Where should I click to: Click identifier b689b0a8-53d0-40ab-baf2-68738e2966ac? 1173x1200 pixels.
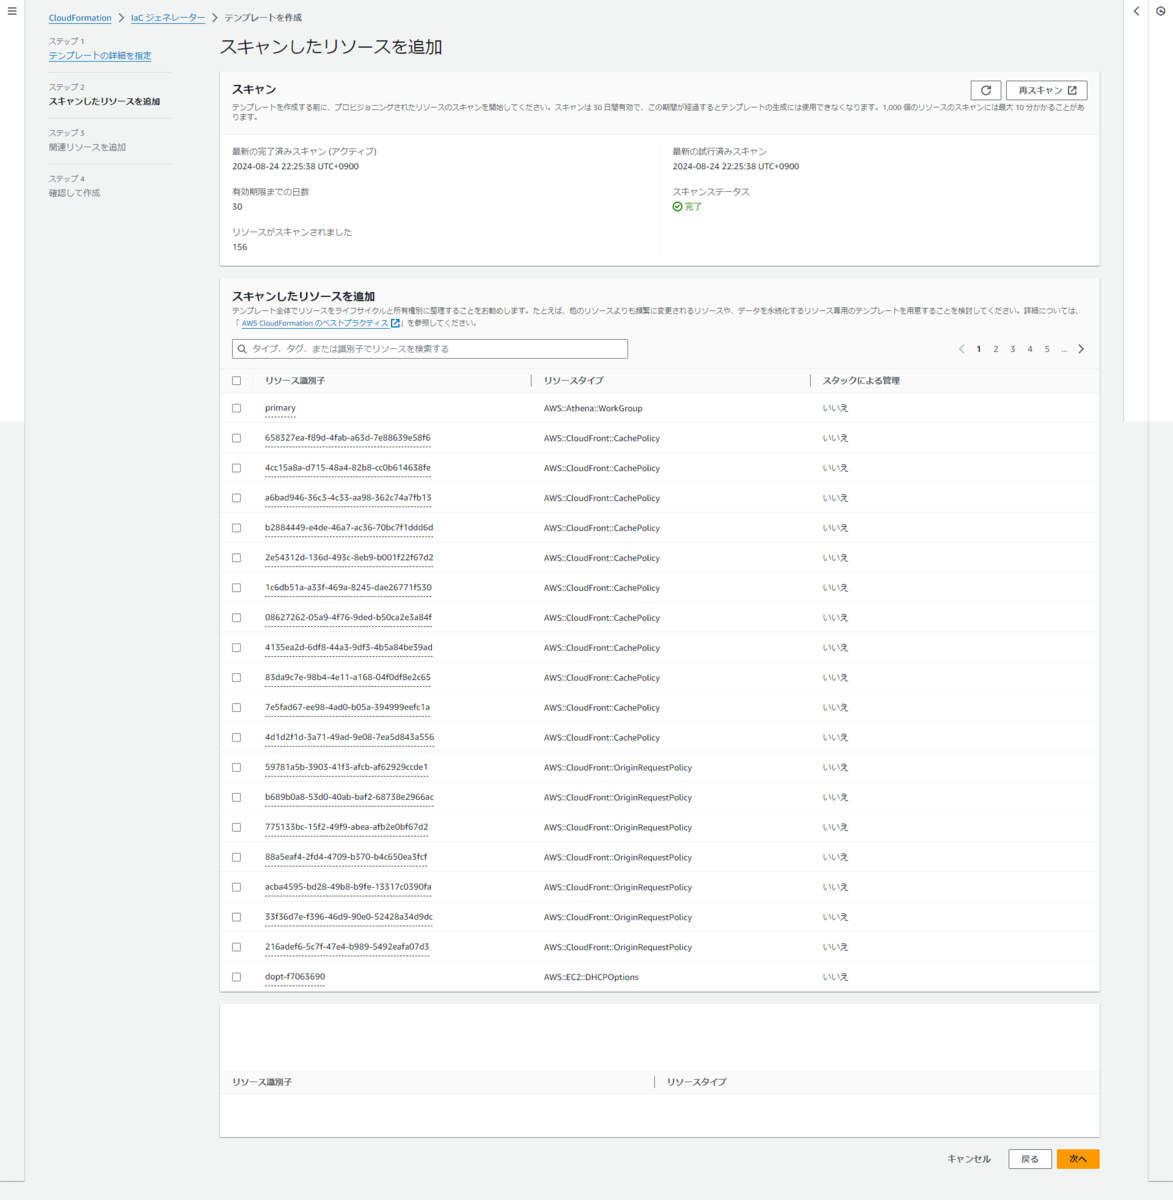coord(349,798)
